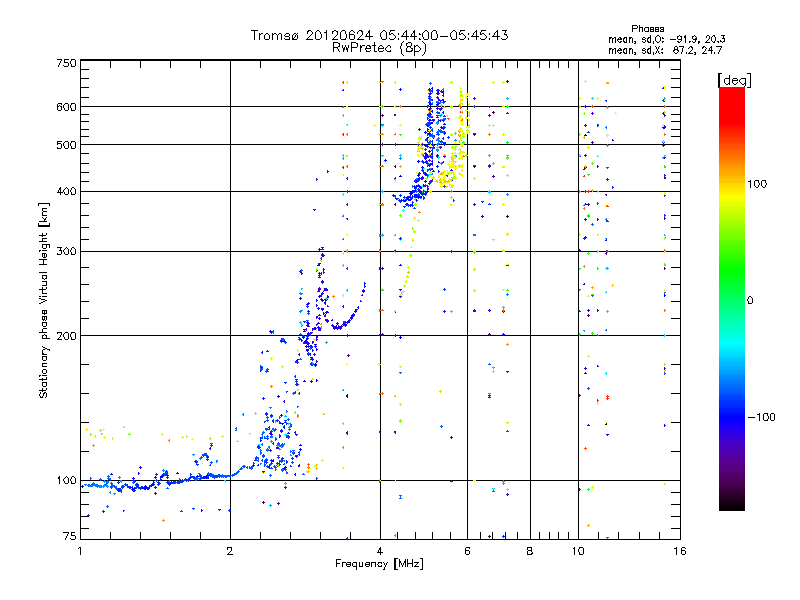The width and height of the screenshot is (800, 600).
Task: Click the '[deg]' colorbar unit label
Action: click(734, 80)
